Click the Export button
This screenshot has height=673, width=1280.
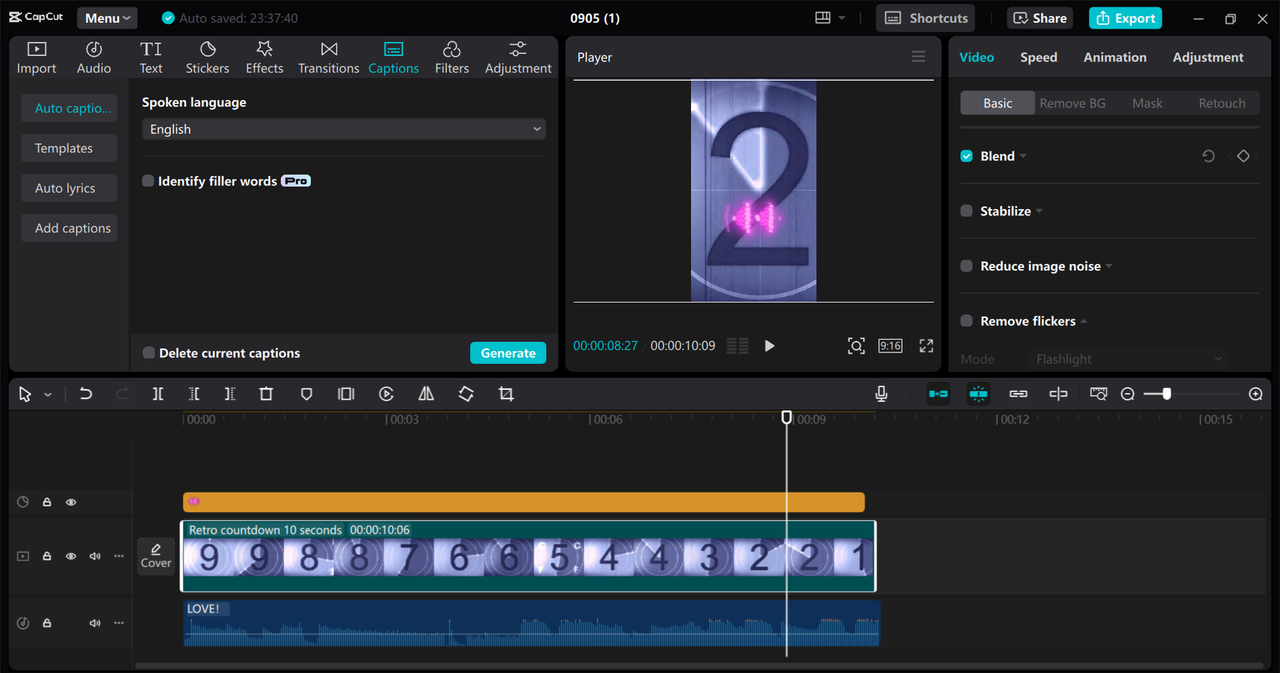tap(1125, 18)
